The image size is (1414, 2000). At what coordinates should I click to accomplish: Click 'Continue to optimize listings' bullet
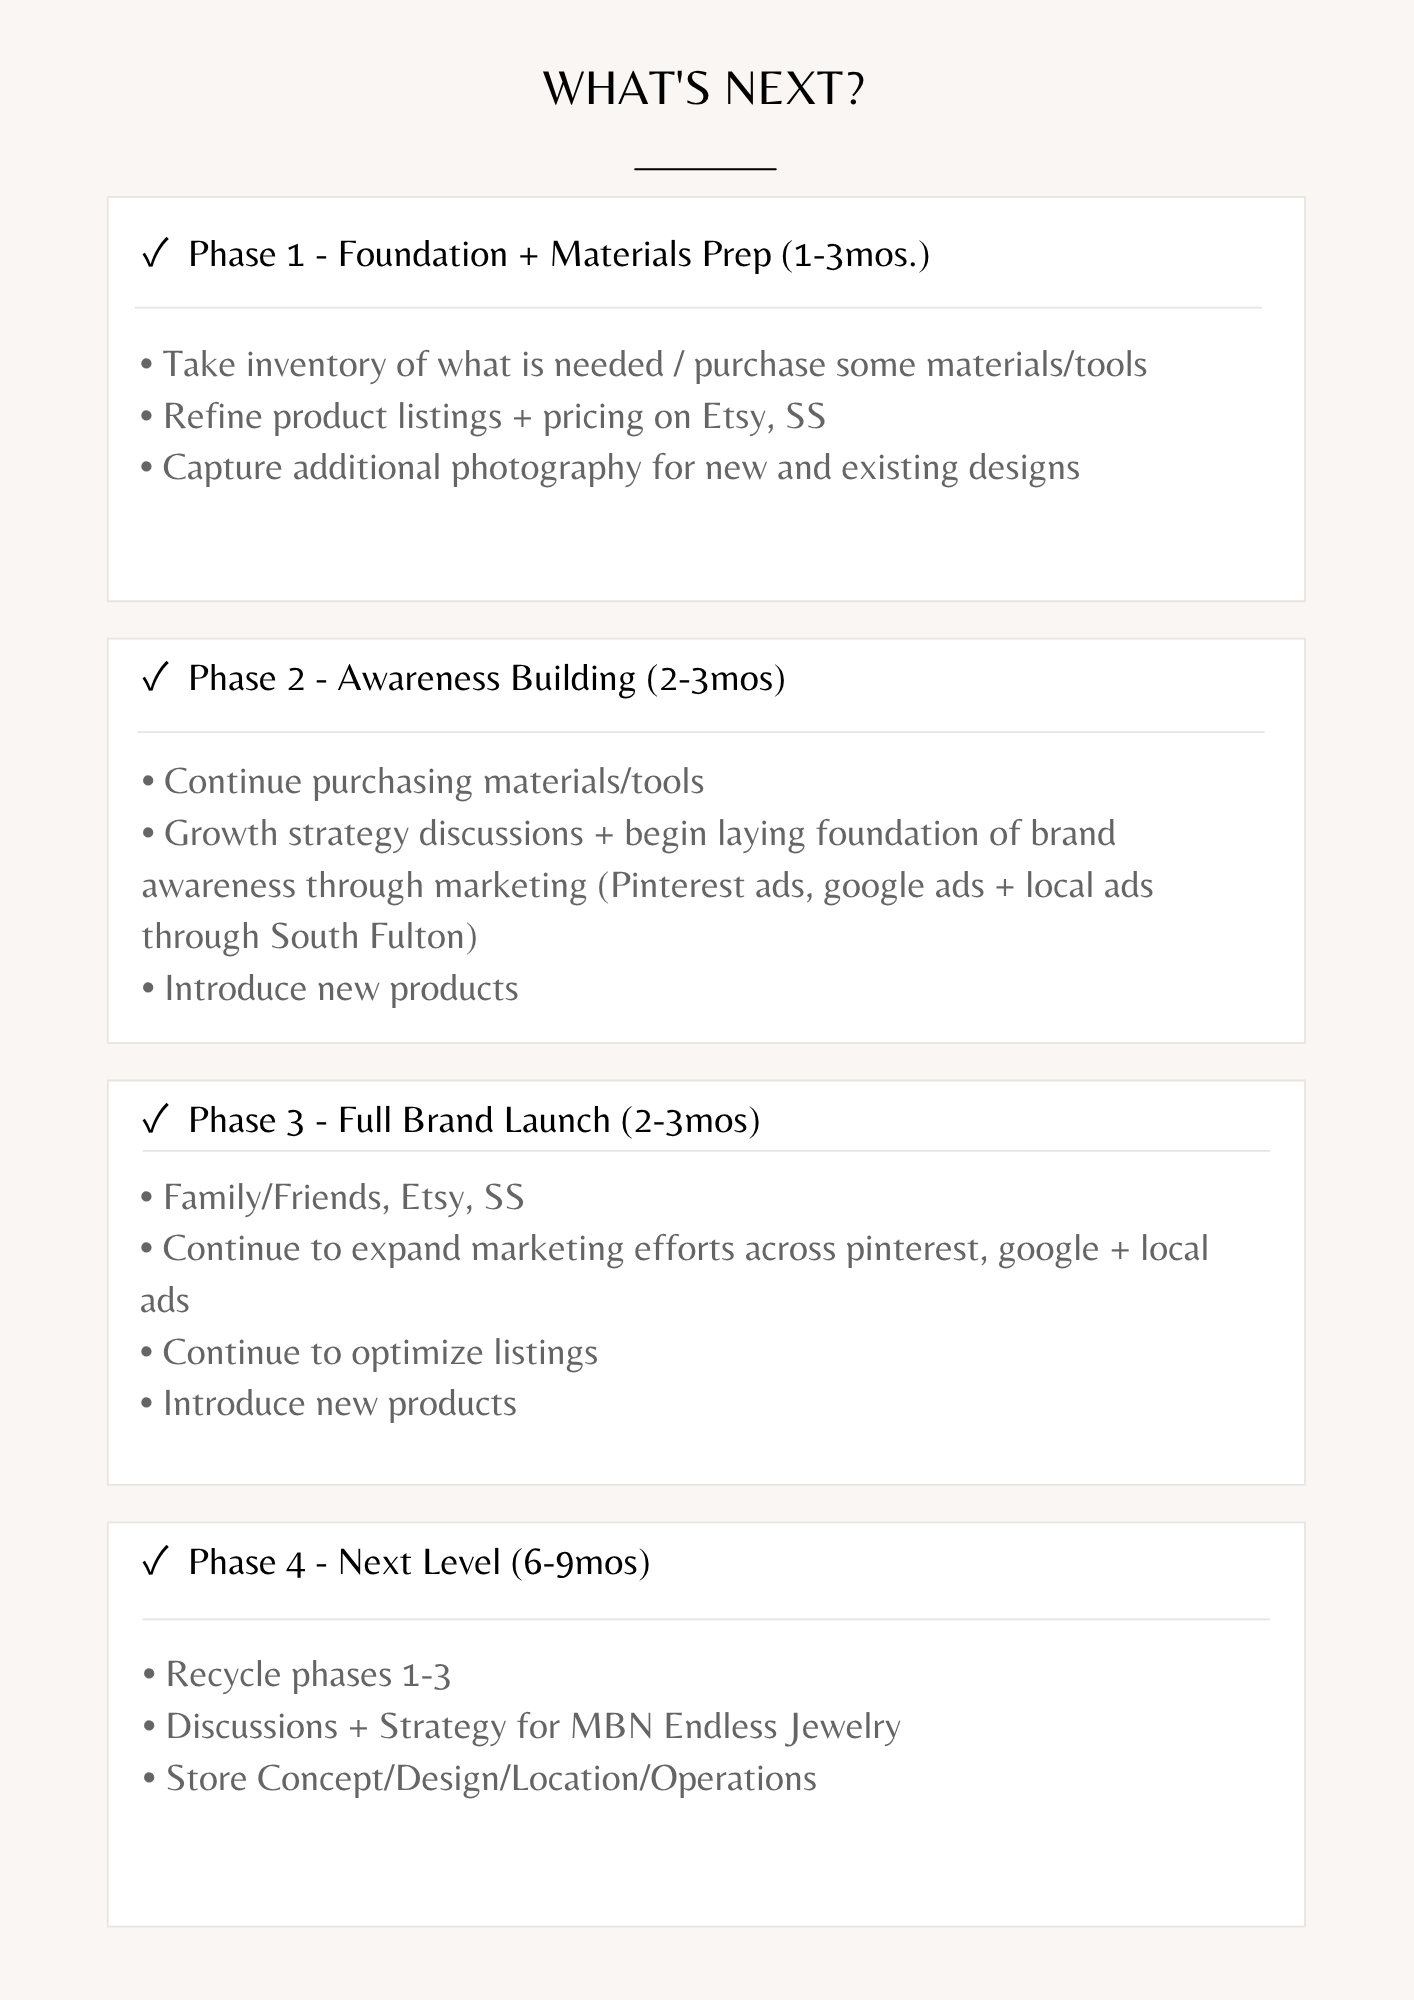pyautogui.click(x=369, y=1353)
